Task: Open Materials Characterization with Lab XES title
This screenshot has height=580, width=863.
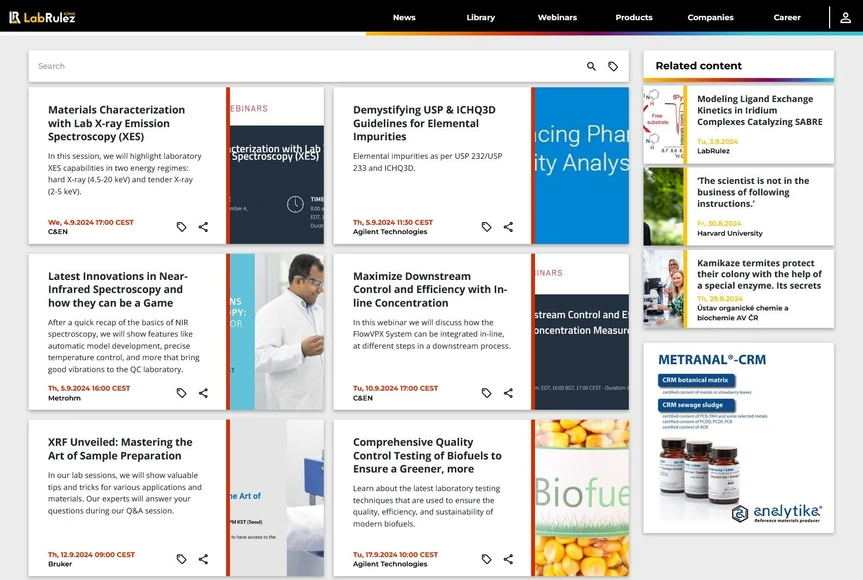Action: [x=116, y=123]
